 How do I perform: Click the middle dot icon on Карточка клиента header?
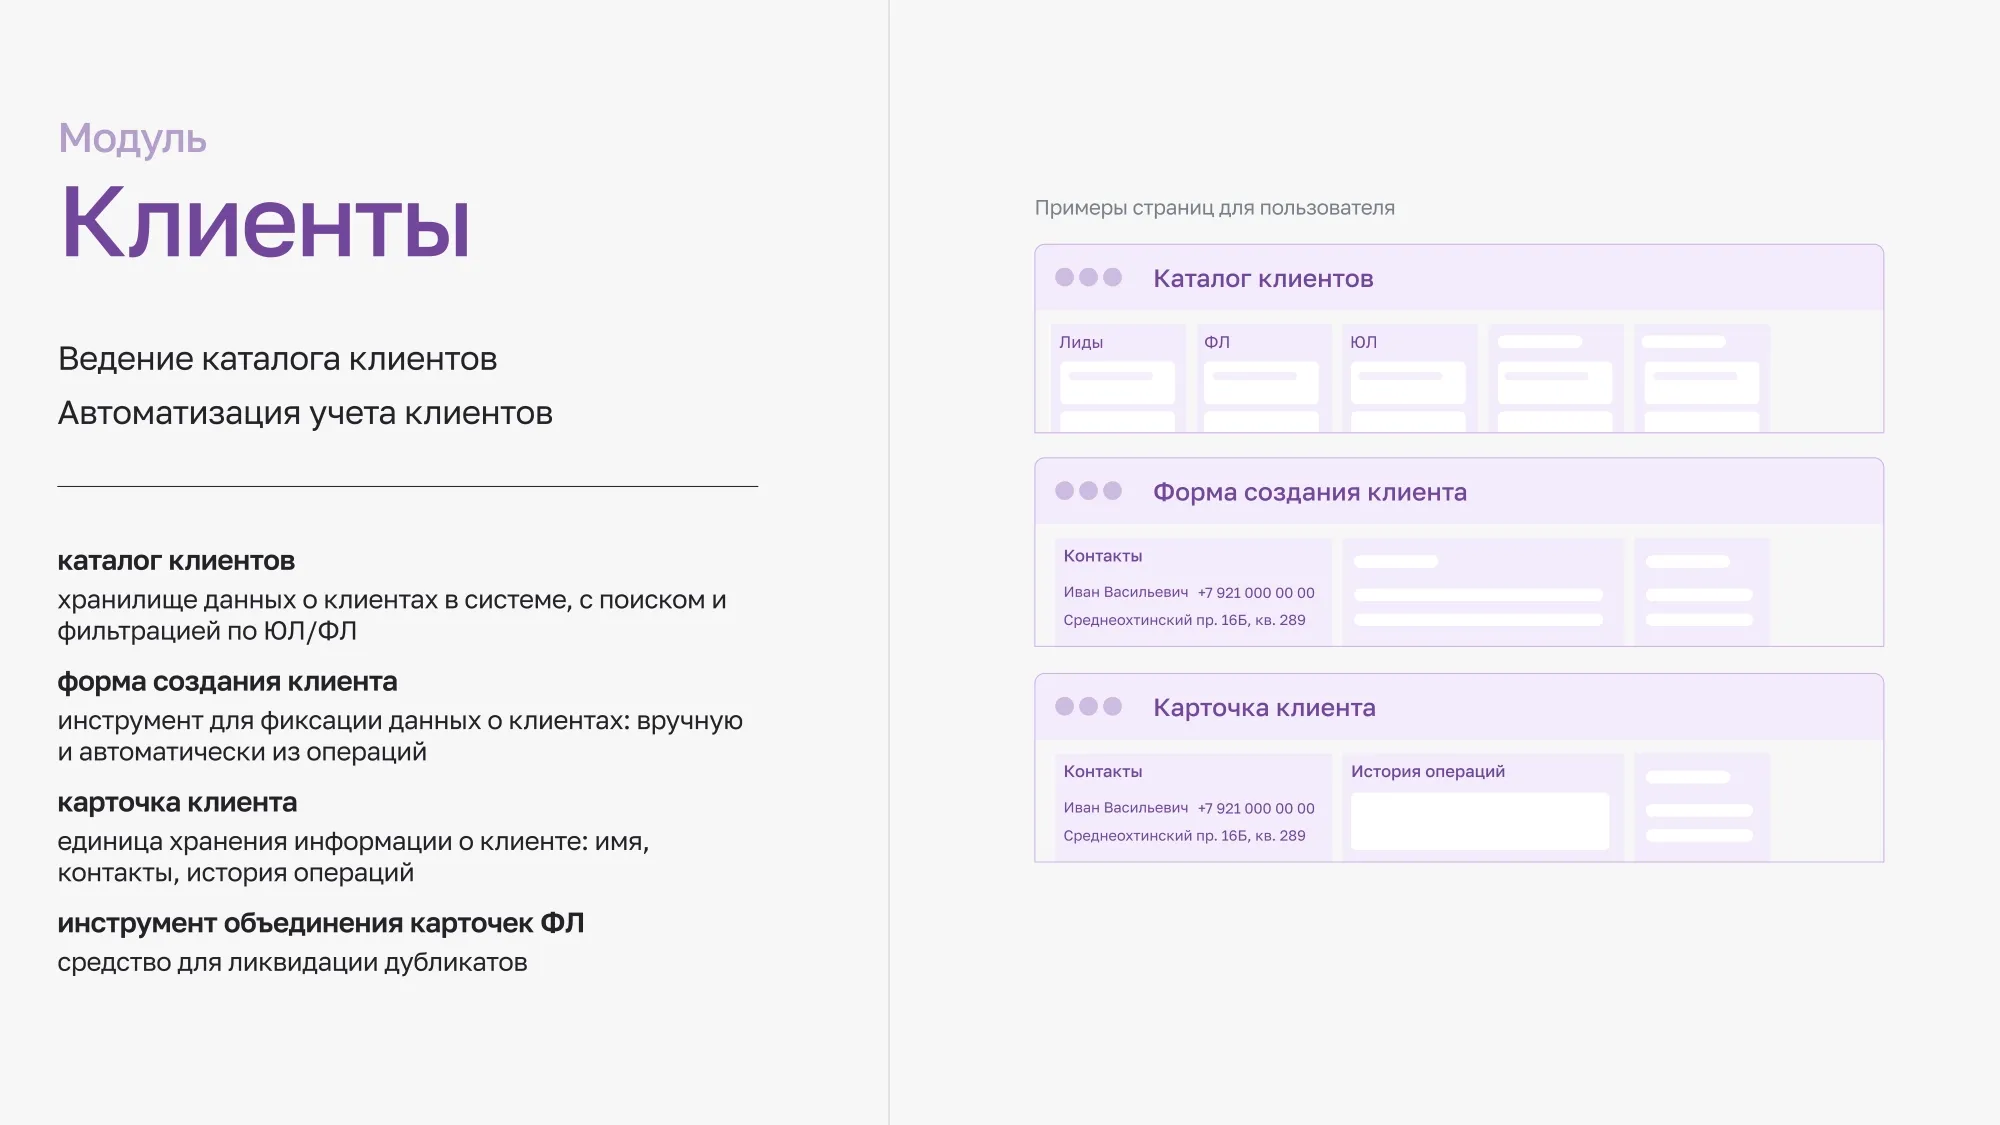[1089, 708]
